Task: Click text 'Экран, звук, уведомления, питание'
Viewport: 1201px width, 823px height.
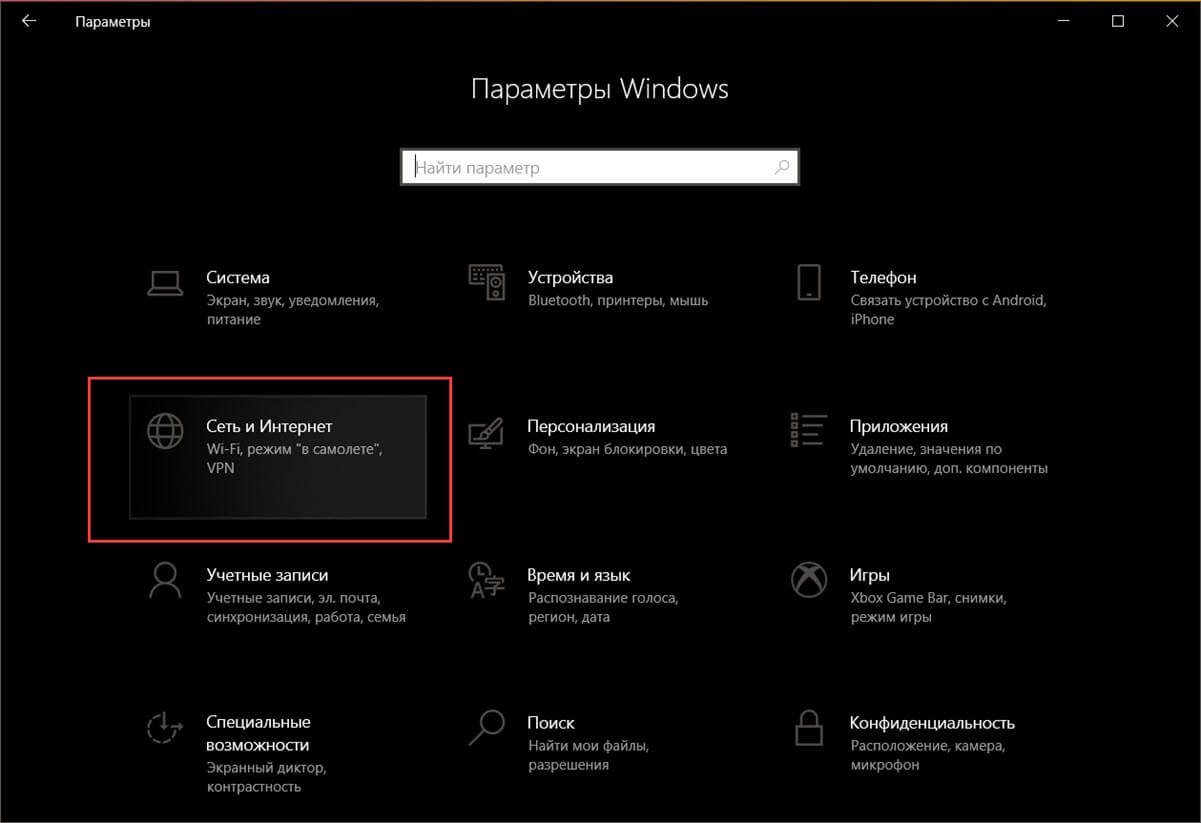Action: [x=293, y=309]
